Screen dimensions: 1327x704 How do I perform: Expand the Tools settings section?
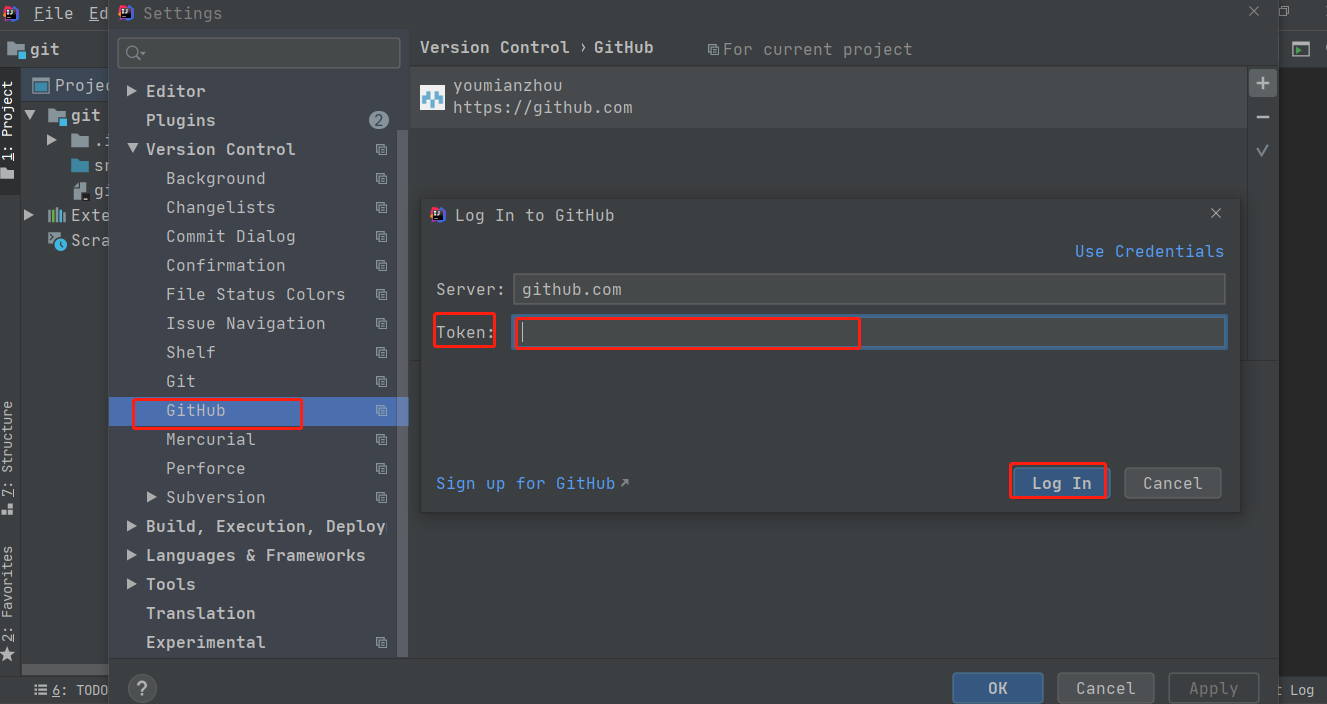(x=132, y=584)
